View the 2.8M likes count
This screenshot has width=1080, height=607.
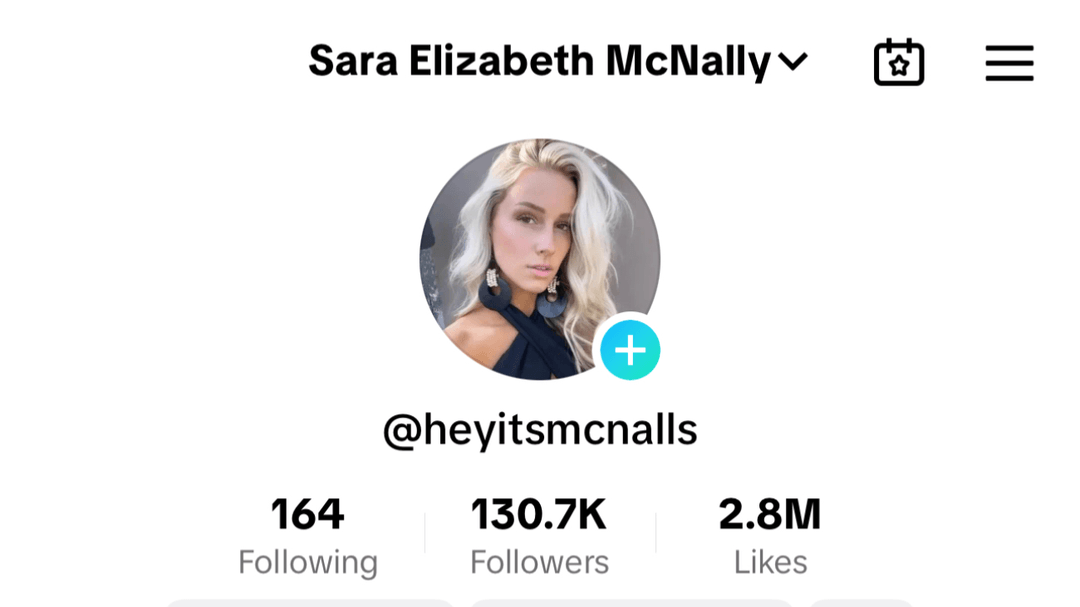(x=769, y=514)
